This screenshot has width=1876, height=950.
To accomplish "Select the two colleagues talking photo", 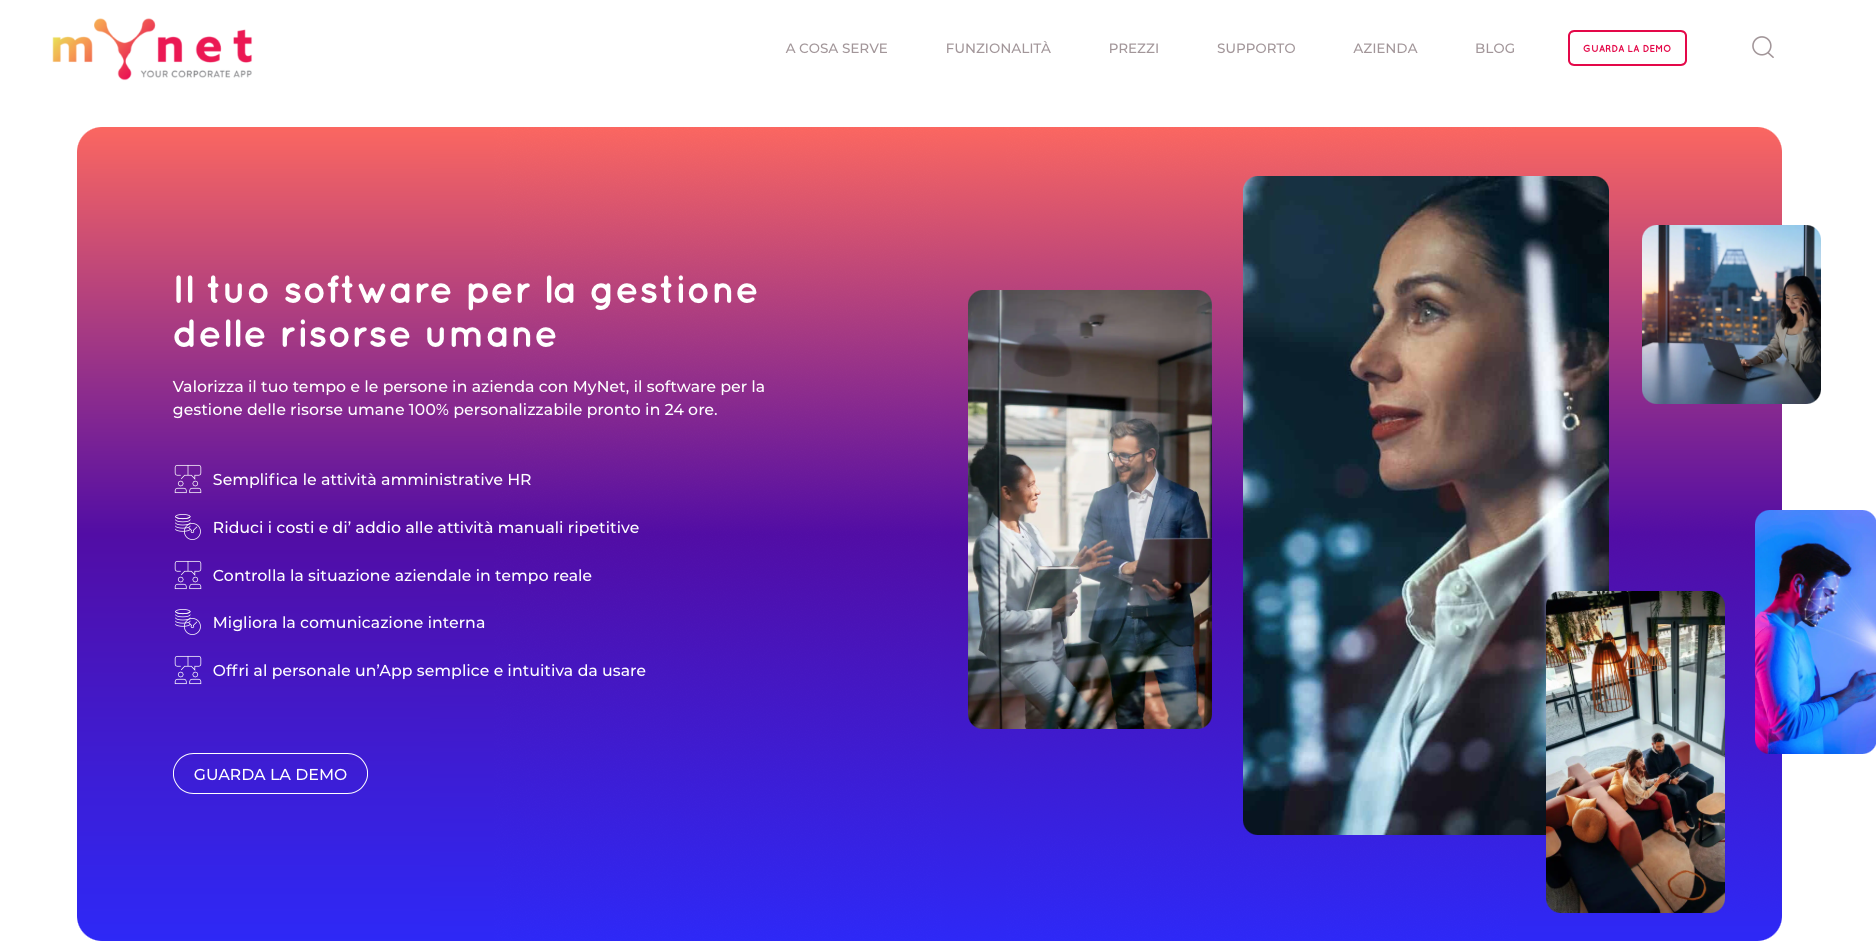I will coord(1089,509).
